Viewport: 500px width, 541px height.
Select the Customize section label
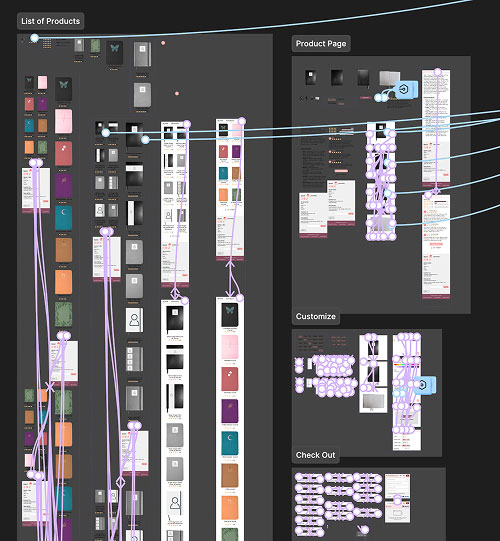tap(315, 316)
